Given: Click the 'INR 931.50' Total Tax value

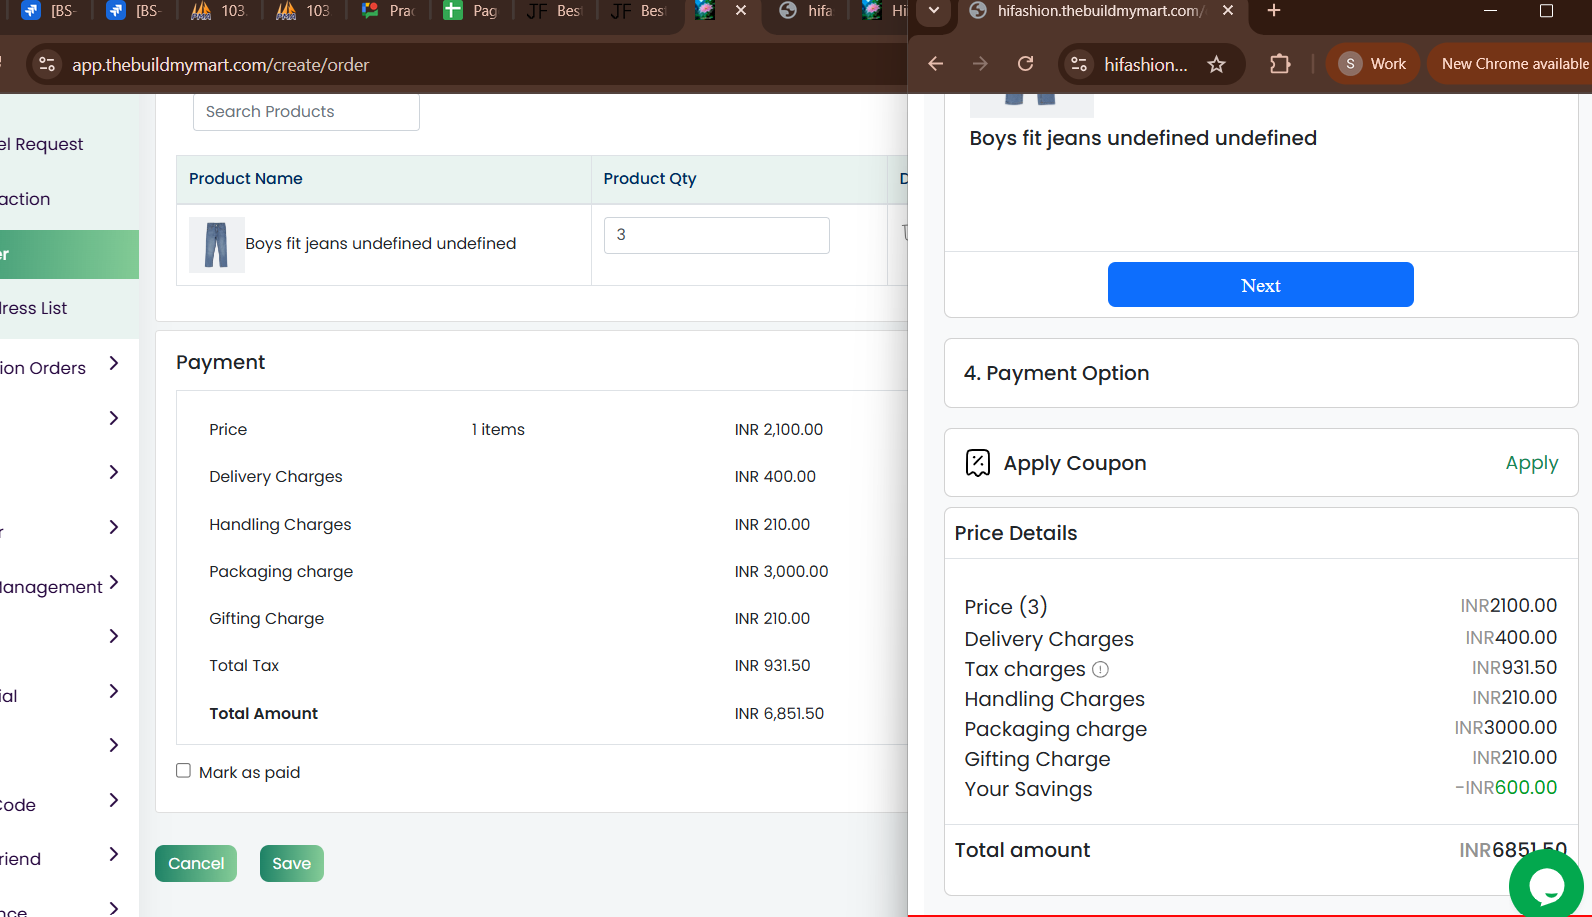Looking at the screenshot, I should tap(772, 665).
